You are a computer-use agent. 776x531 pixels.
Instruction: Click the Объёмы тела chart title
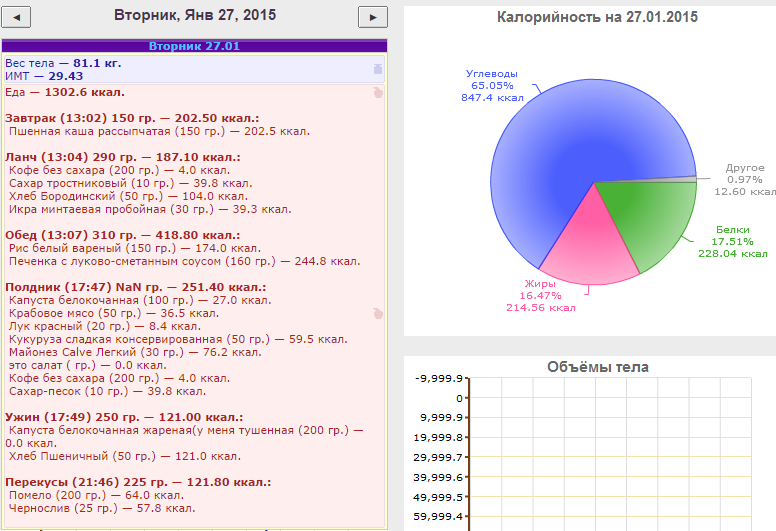[x=598, y=367]
